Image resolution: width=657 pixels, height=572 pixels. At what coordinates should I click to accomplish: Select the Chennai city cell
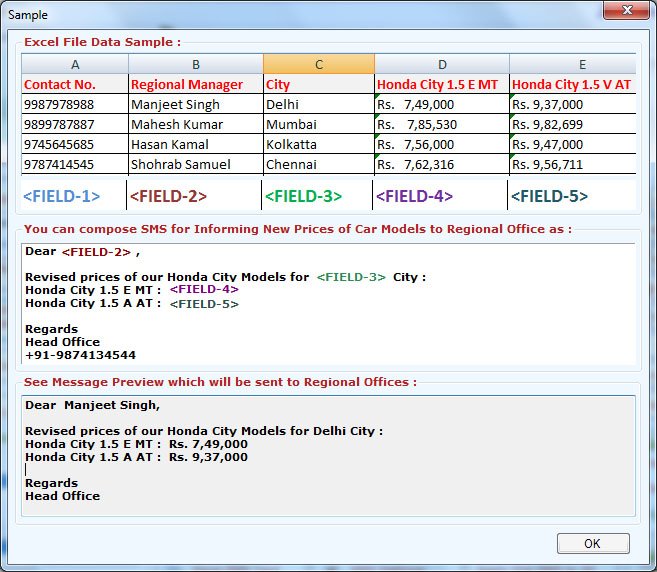coord(319,164)
